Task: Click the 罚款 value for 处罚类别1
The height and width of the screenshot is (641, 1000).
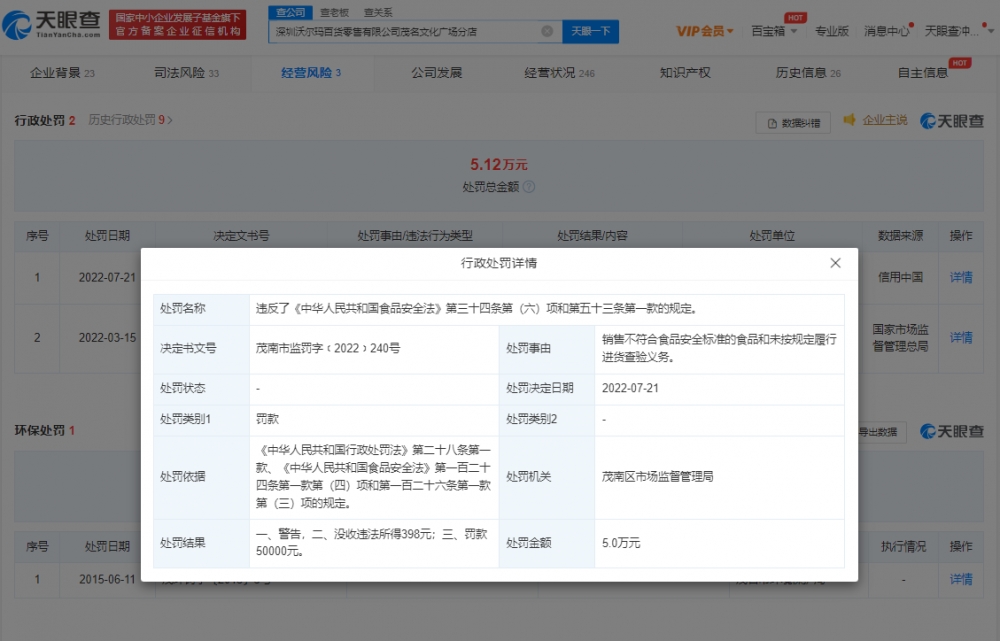Action: coord(267,420)
